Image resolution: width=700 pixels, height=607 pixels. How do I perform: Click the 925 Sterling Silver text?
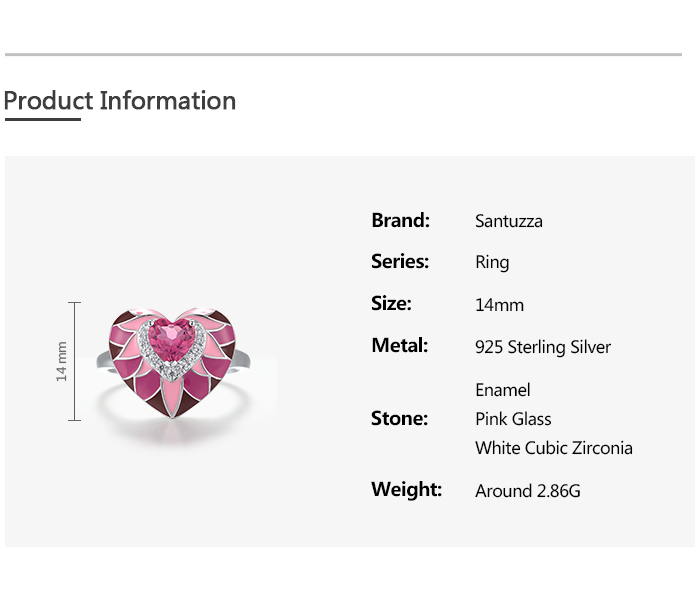pos(543,348)
